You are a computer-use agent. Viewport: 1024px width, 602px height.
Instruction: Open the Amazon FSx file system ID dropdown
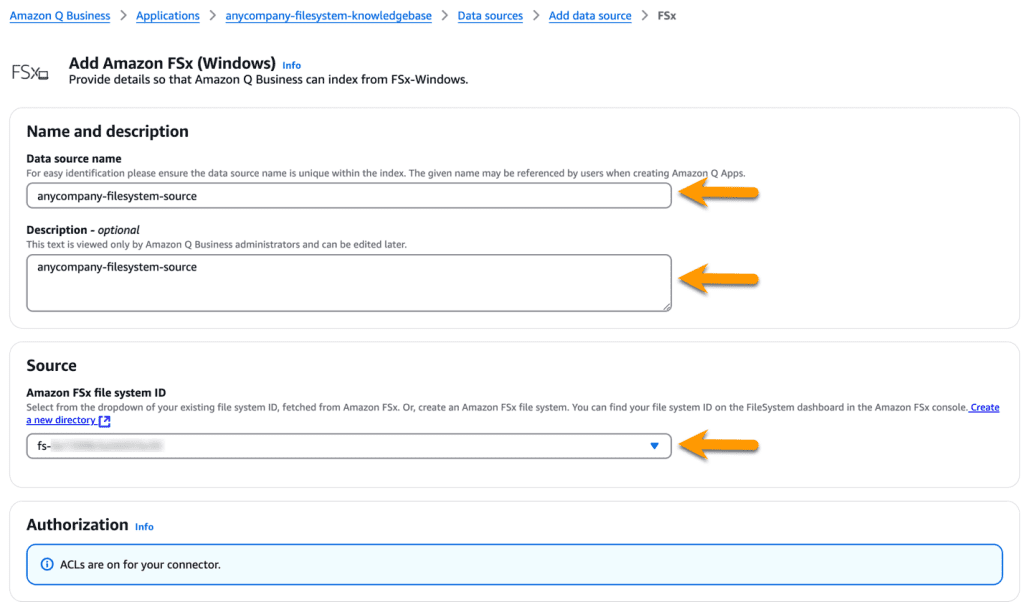348,446
